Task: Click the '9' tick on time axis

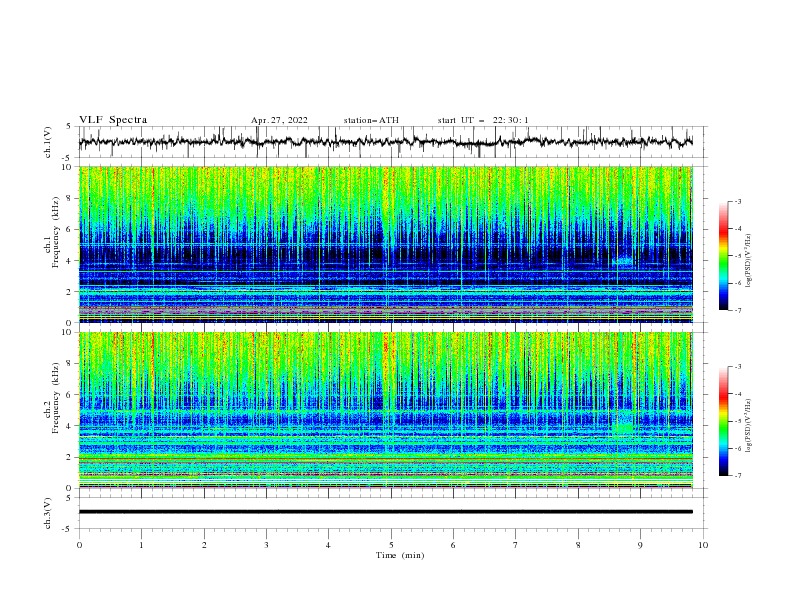Action: [640, 545]
